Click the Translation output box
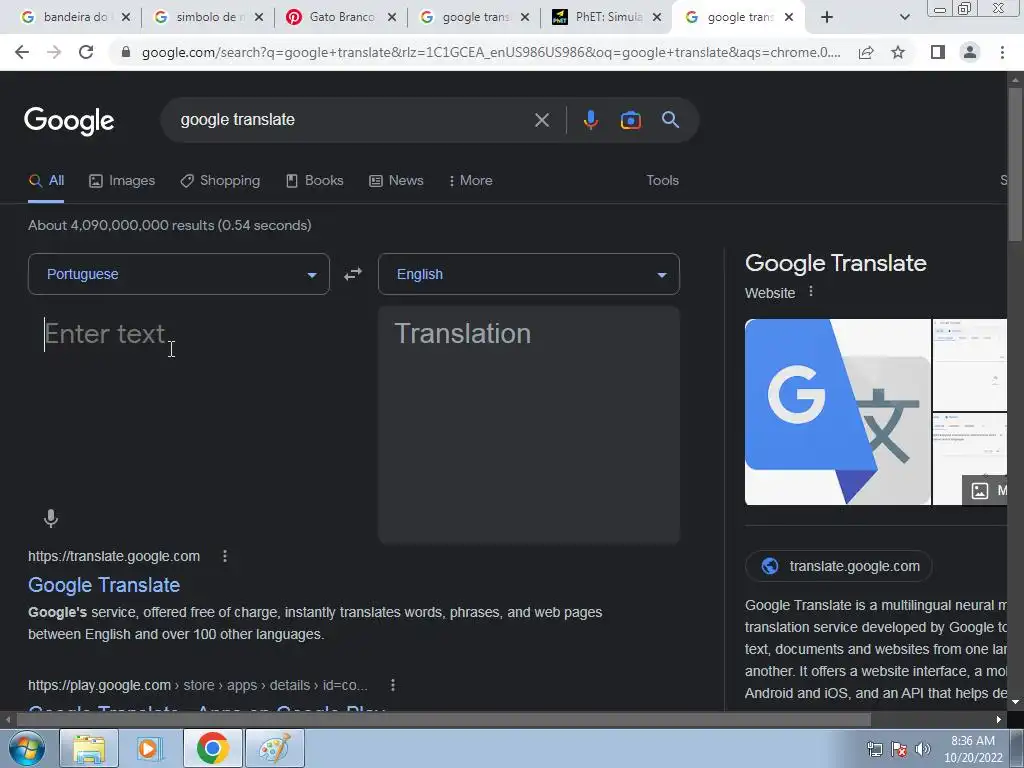Image resolution: width=1024 pixels, height=768 pixels. coord(528,424)
